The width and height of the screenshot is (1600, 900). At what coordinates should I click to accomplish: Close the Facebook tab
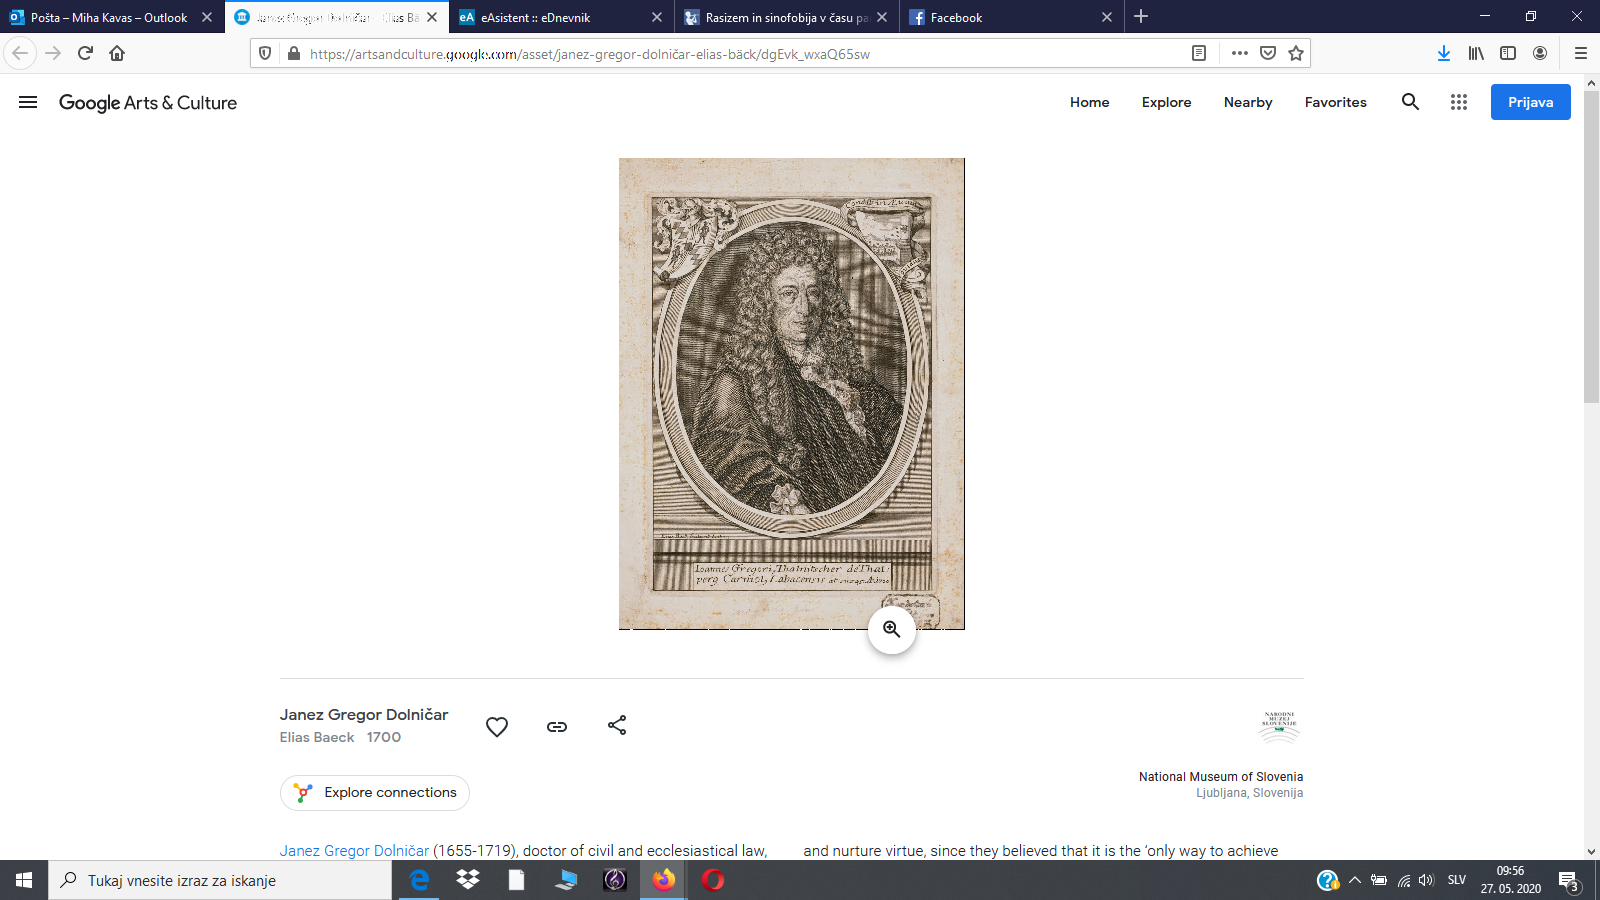(1106, 17)
